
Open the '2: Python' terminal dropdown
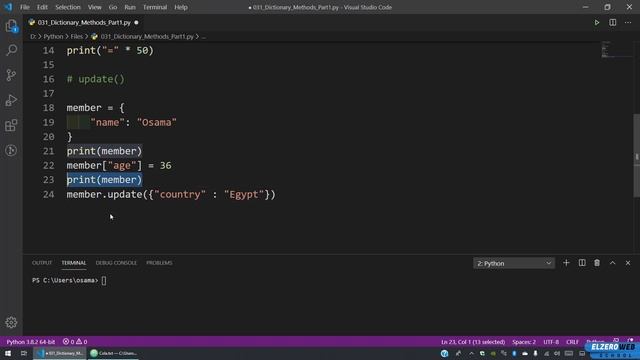pos(514,263)
